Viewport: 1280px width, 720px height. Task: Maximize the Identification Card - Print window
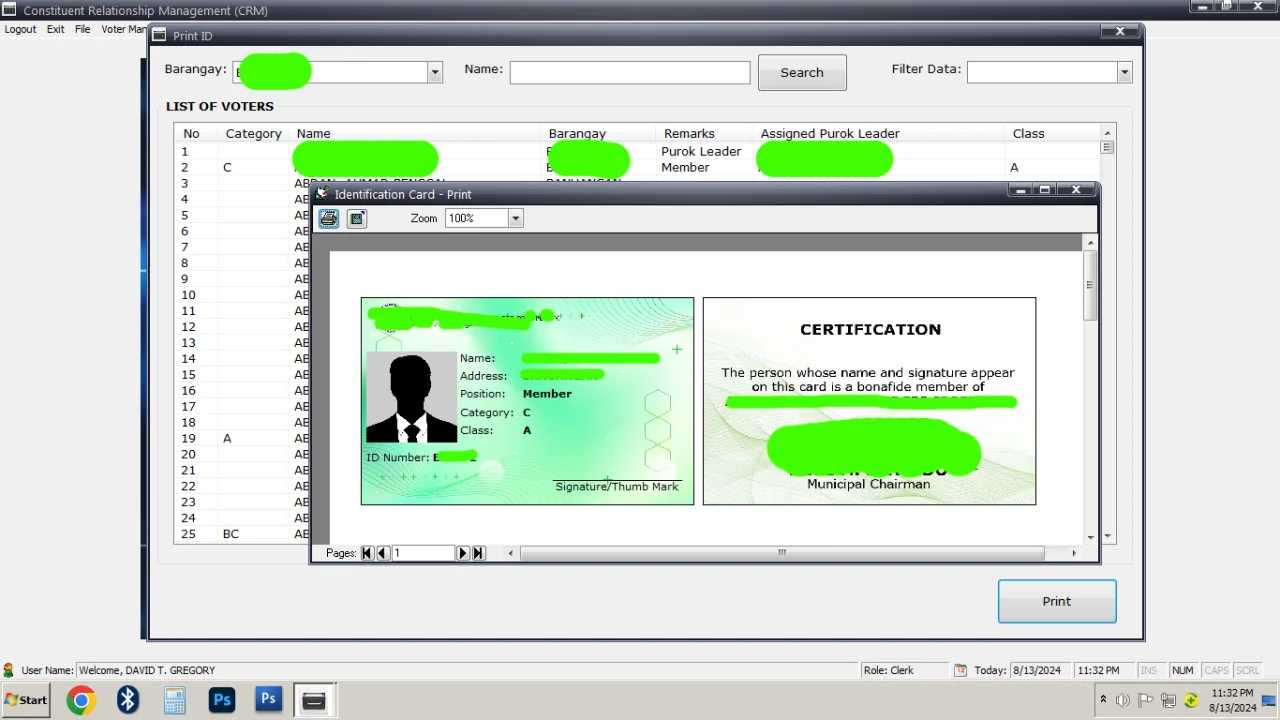(1044, 190)
